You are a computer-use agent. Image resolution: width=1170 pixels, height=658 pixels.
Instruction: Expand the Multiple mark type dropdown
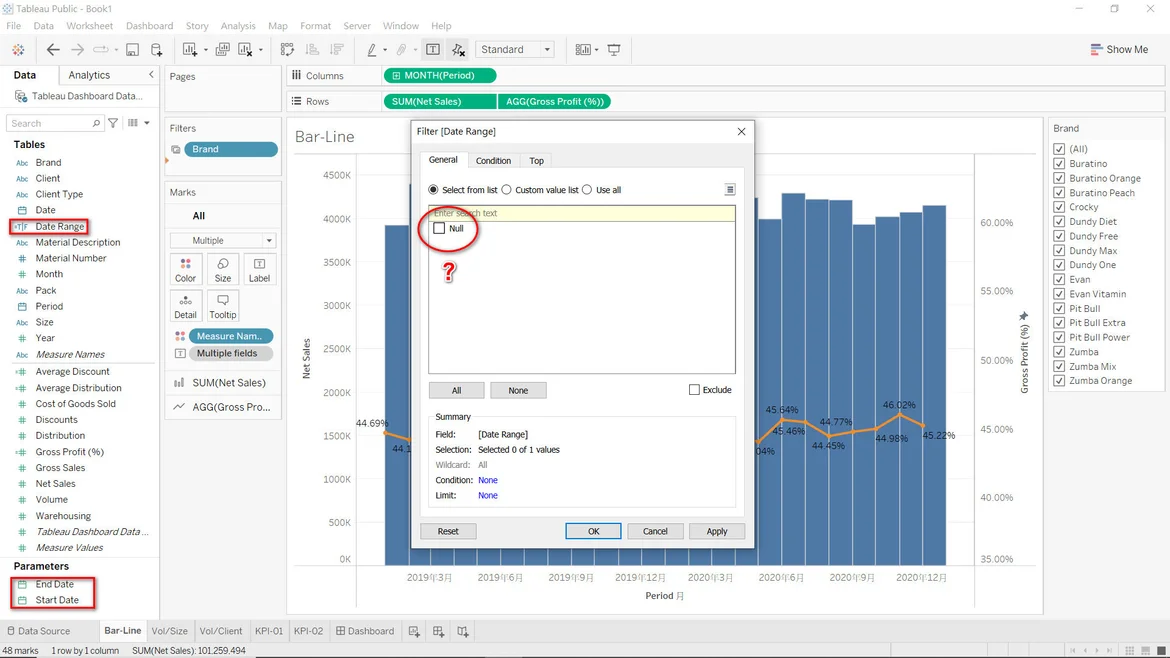point(222,241)
